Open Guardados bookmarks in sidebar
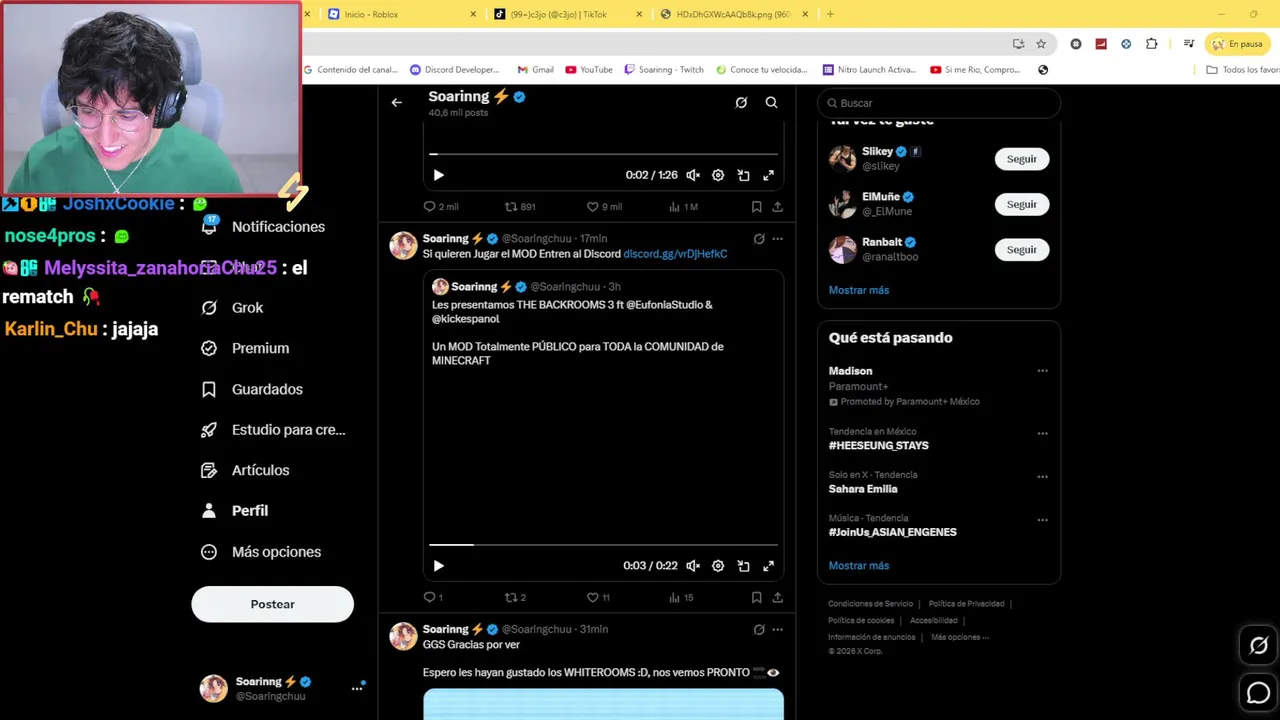1280x720 pixels. tap(252, 389)
